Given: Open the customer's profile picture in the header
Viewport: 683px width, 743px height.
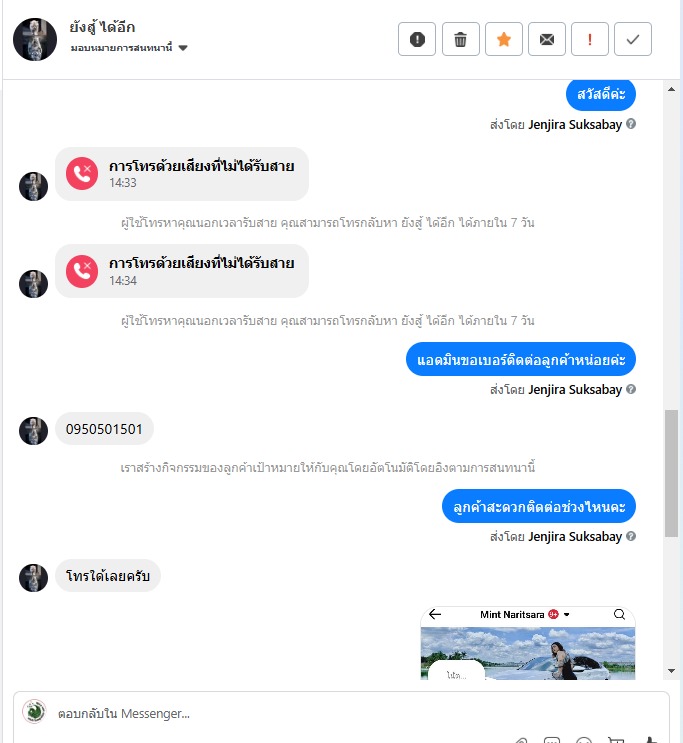Looking at the screenshot, I should (x=35, y=39).
